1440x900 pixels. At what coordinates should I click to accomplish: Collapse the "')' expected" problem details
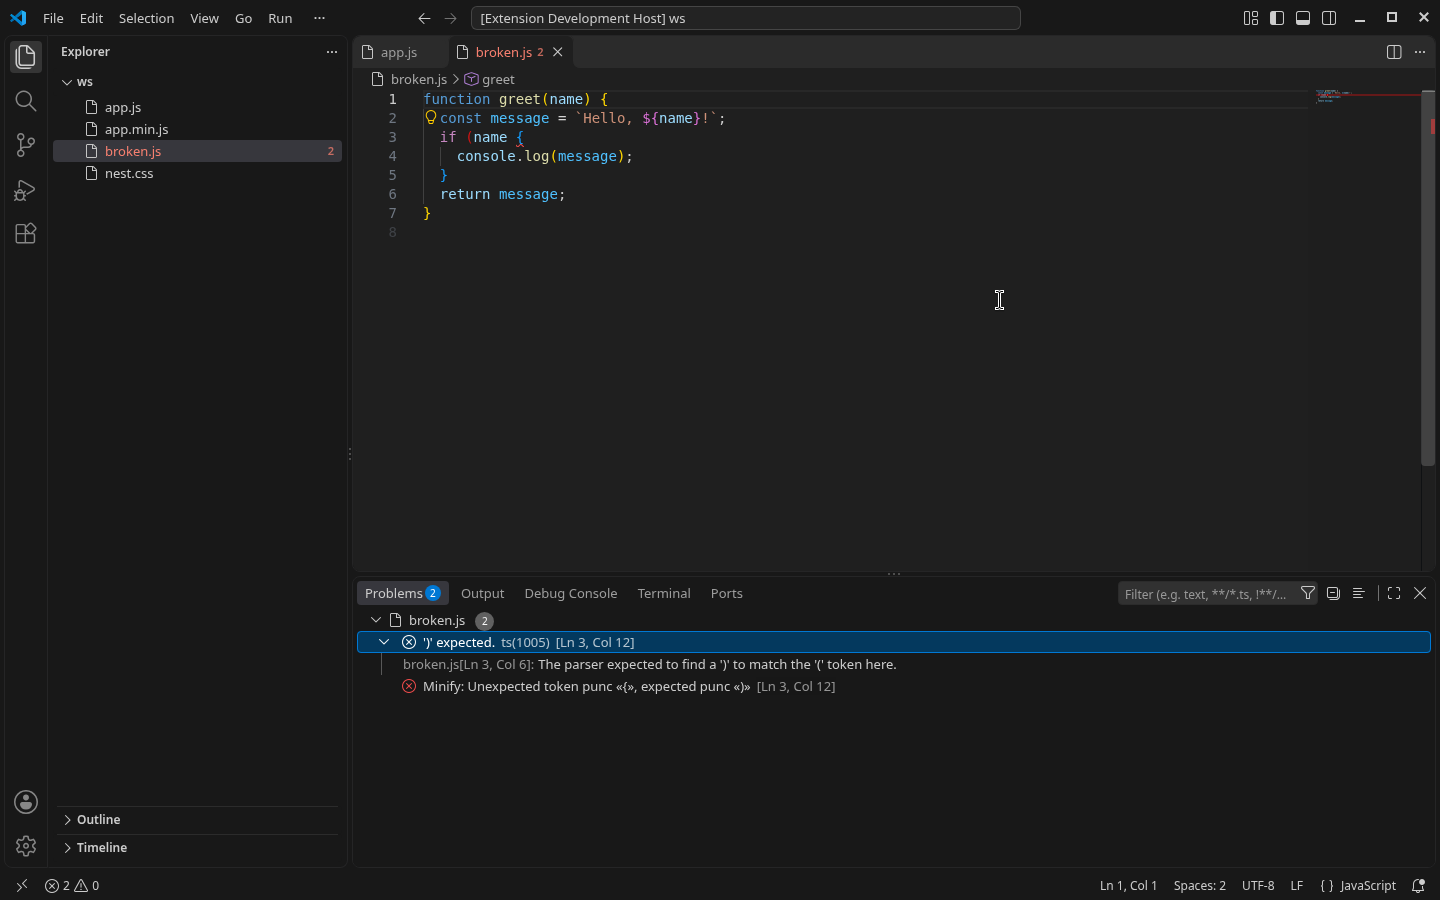(384, 642)
